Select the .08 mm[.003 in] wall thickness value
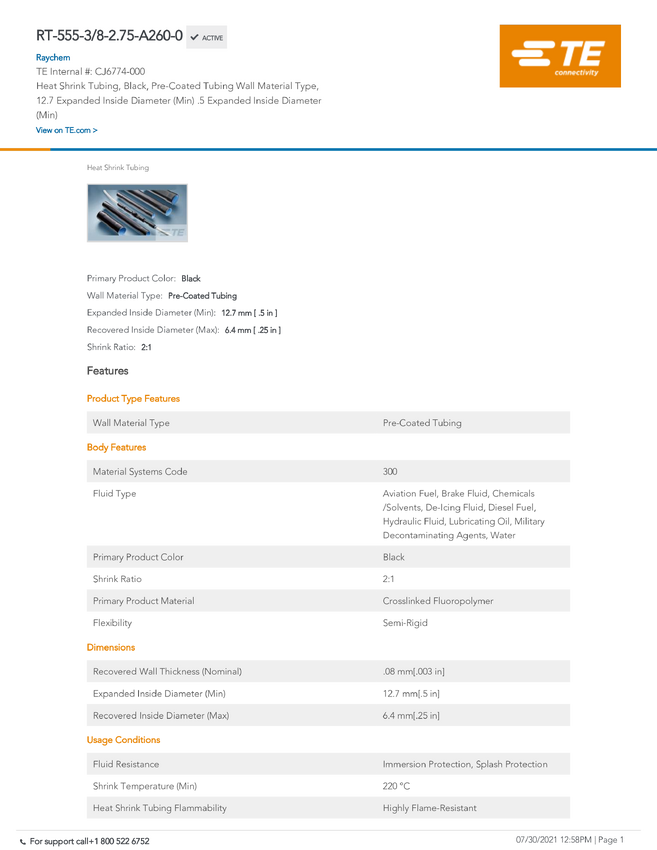Viewport: 657px width, 850px height. [414, 671]
